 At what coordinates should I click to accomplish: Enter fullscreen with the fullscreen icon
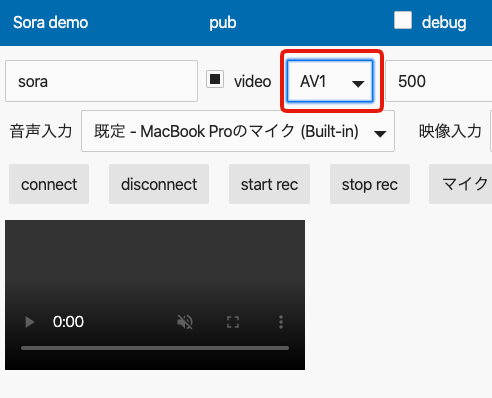point(233,322)
